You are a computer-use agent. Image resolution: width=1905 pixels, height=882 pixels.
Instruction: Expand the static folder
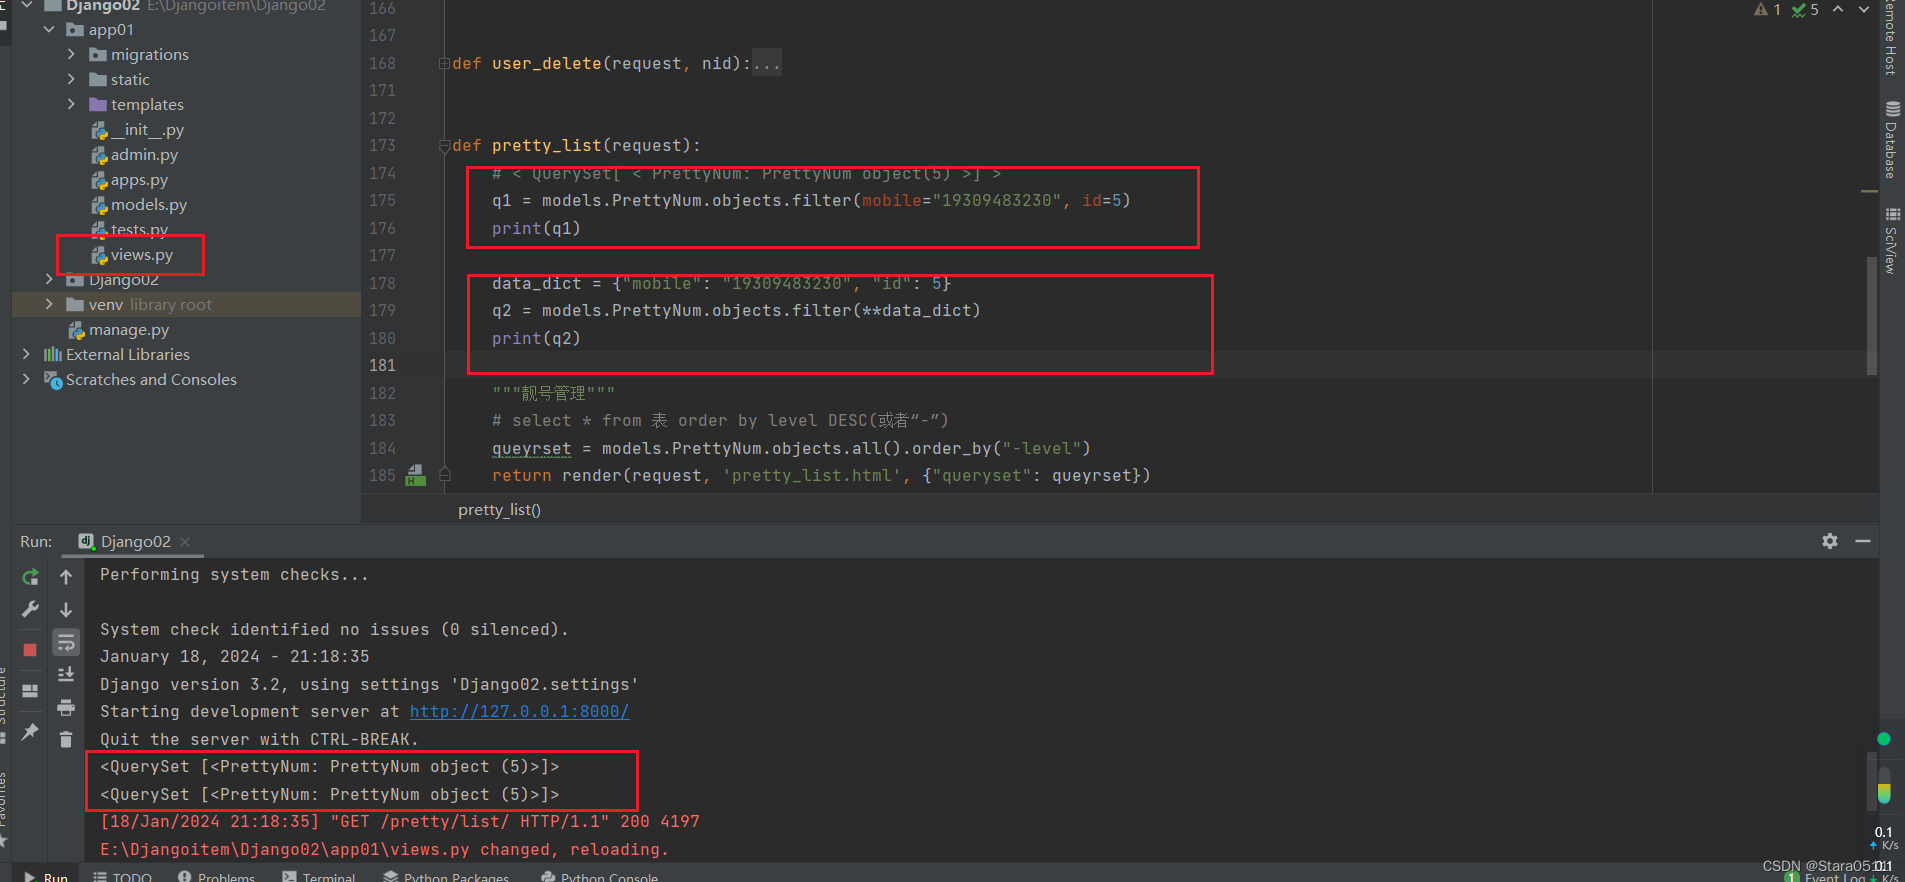click(x=71, y=79)
